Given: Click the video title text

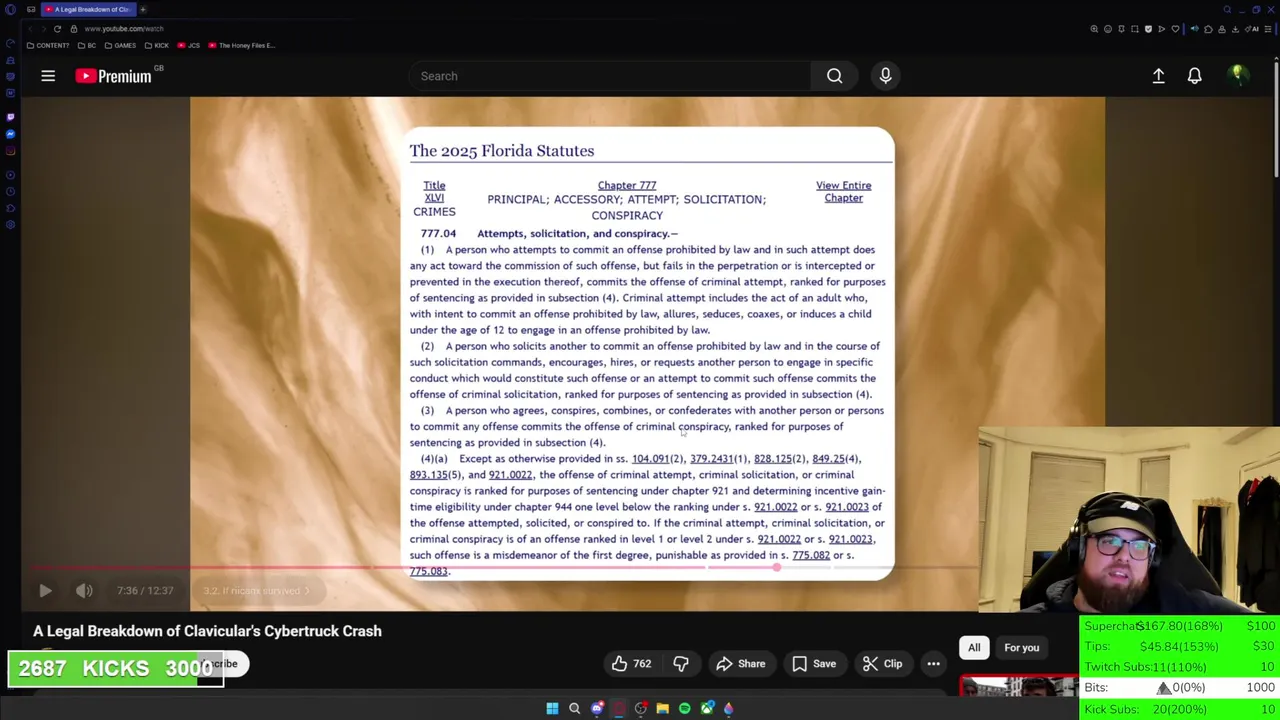Looking at the screenshot, I should pyautogui.click(x=207, y=631).
